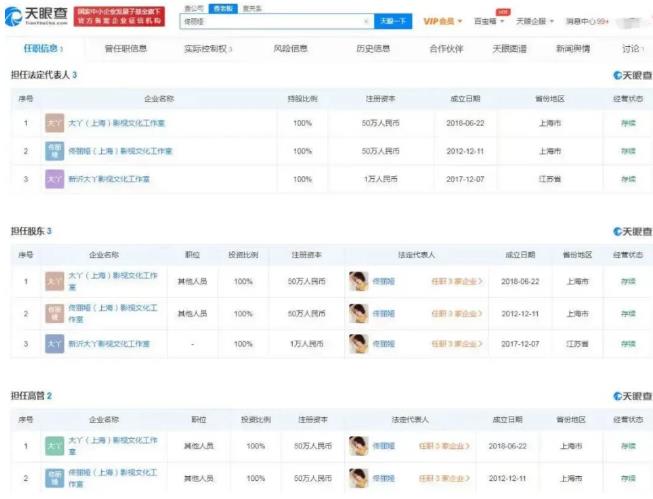Click logo icon of row 2 in shareholder table
653x499 pixels.
coord(55,313)
